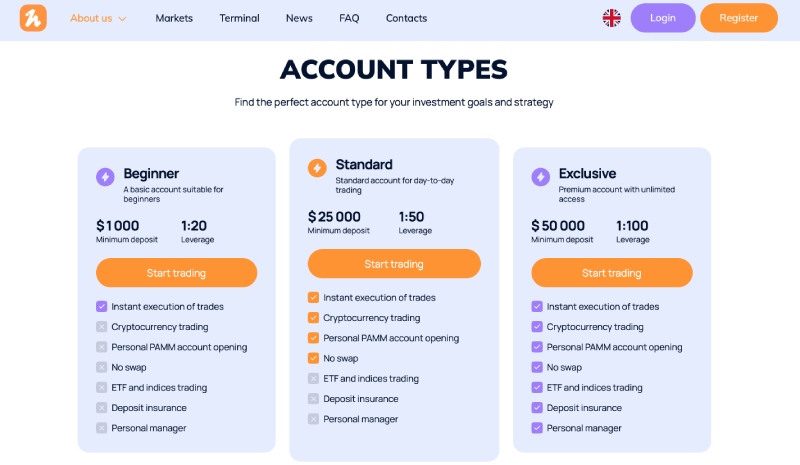This screenshot has width=800, height=465.
Task: Go to the Terminal page
Action: (239, 18)
